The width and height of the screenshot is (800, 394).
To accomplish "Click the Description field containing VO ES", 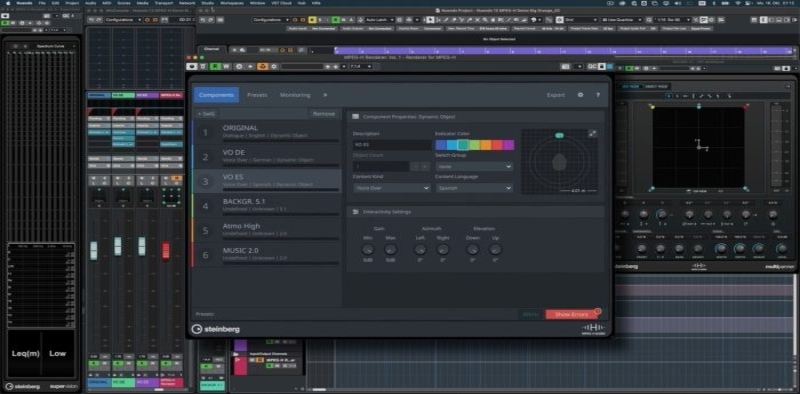I will click(x=392, y=145).
